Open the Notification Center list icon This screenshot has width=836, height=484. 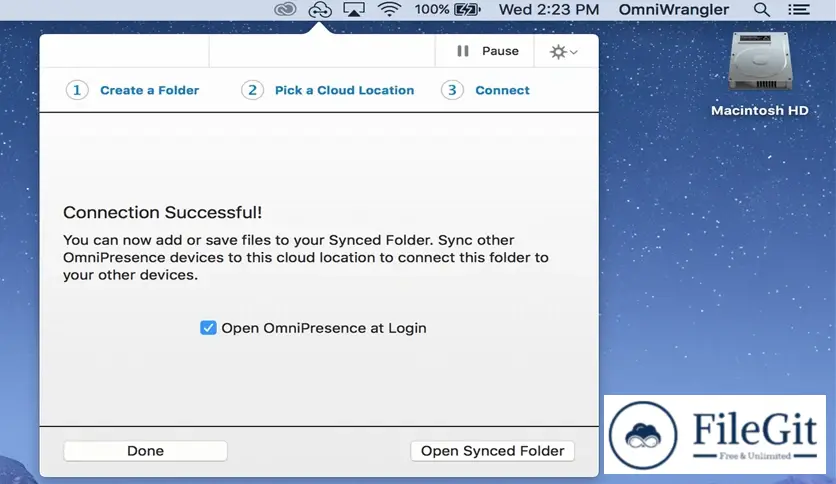[799, 10]
